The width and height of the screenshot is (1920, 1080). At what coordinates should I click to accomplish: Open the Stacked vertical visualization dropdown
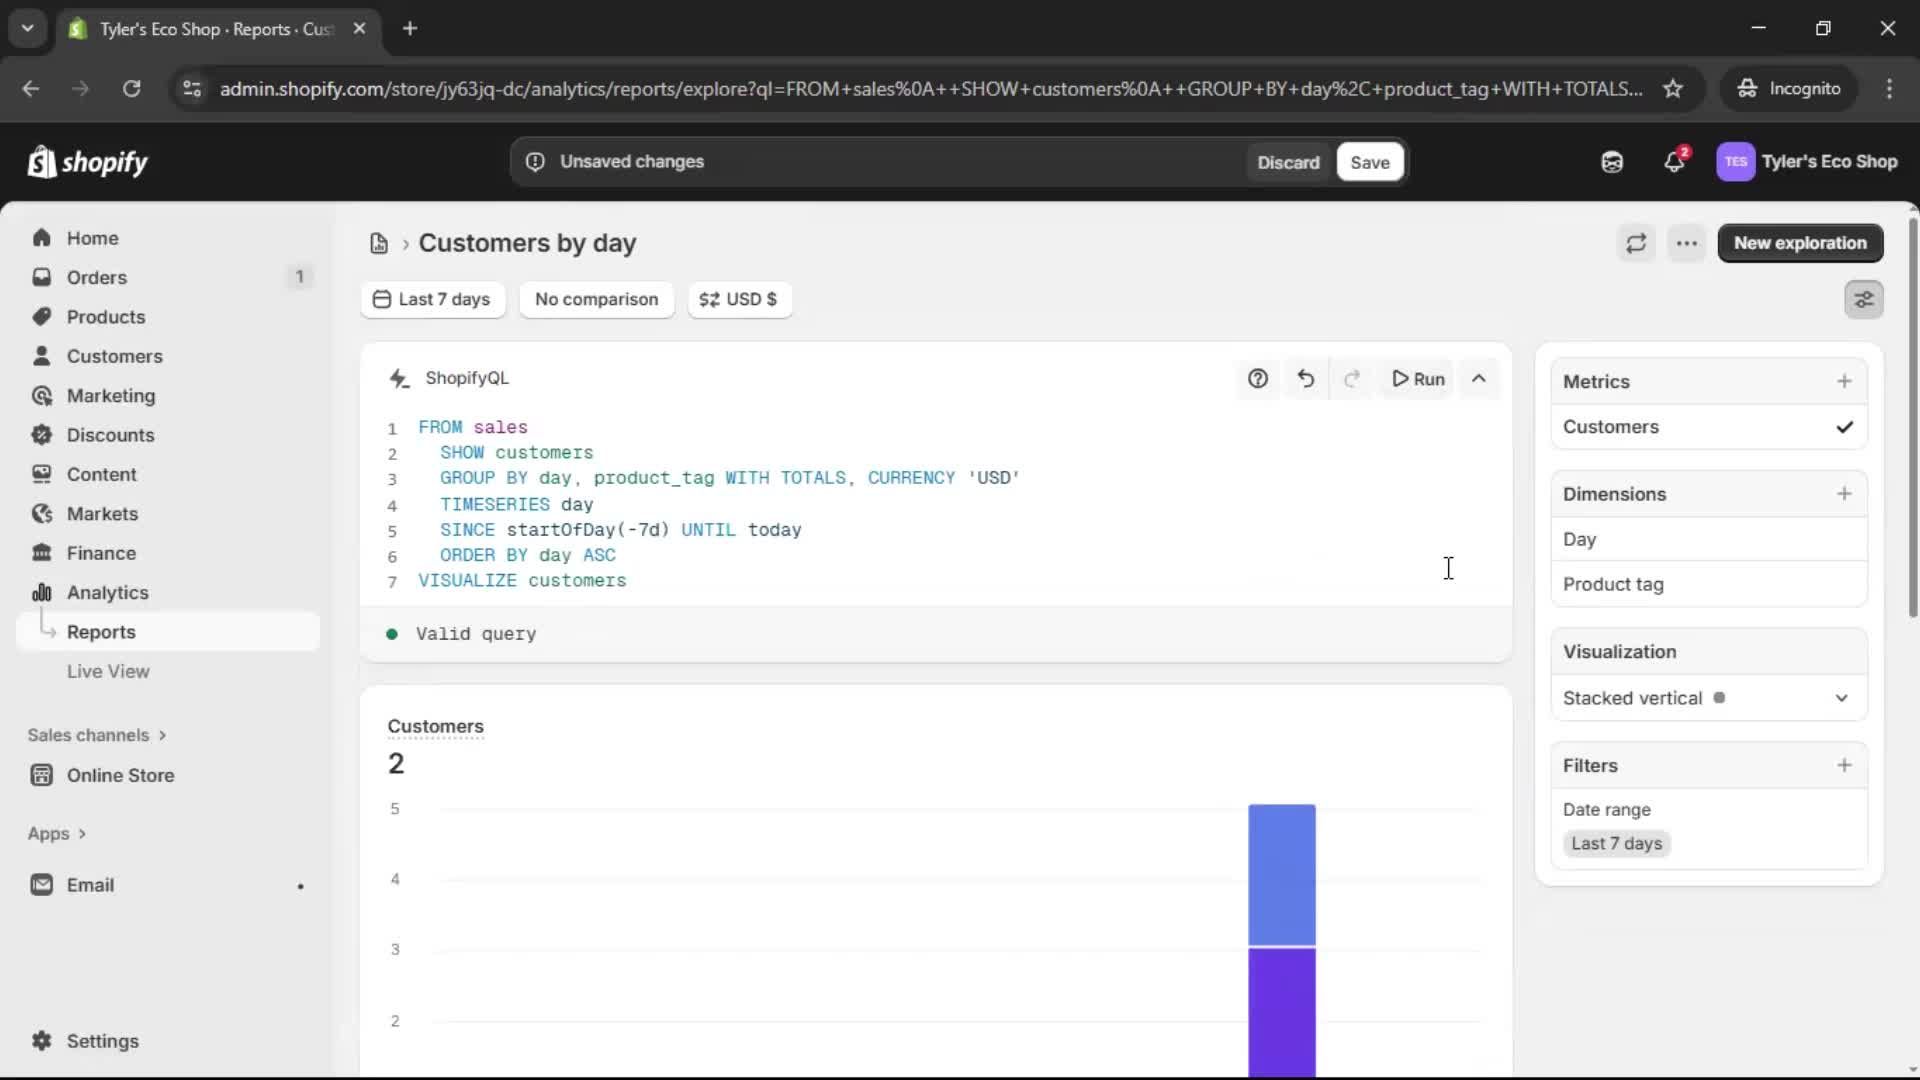(1841, 698)
